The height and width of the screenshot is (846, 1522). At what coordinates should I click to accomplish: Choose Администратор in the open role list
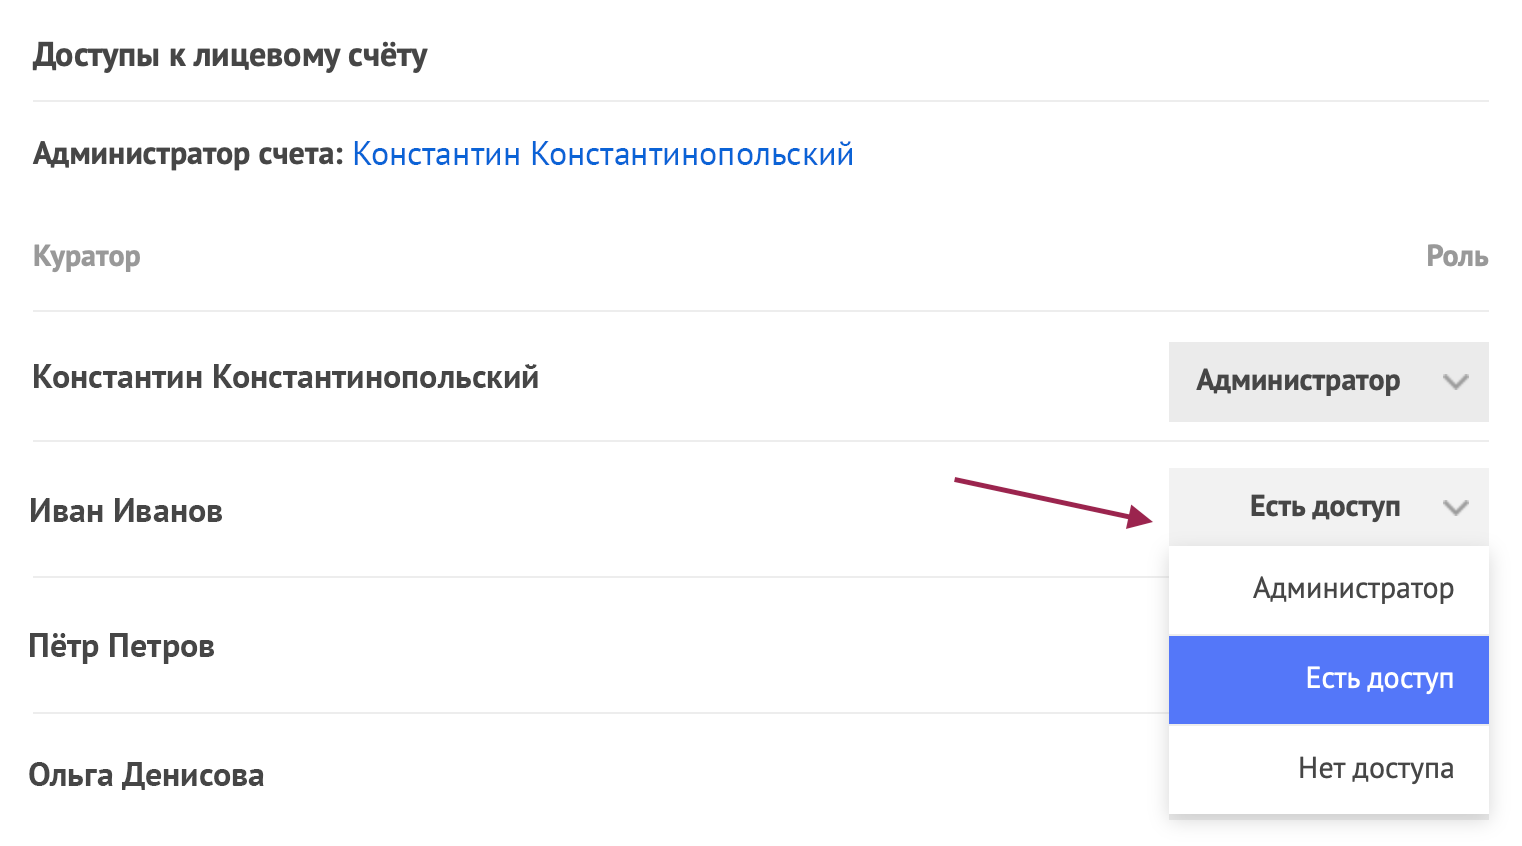pos(1352,589)
